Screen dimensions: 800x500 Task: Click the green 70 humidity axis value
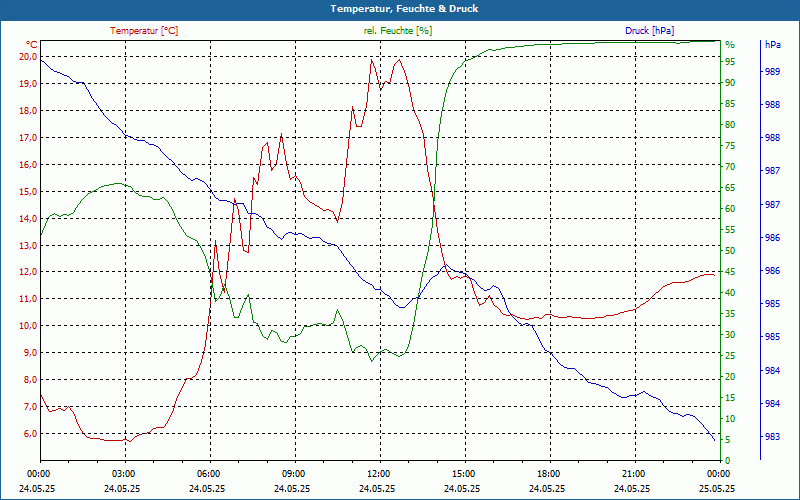tap(730, 167)
